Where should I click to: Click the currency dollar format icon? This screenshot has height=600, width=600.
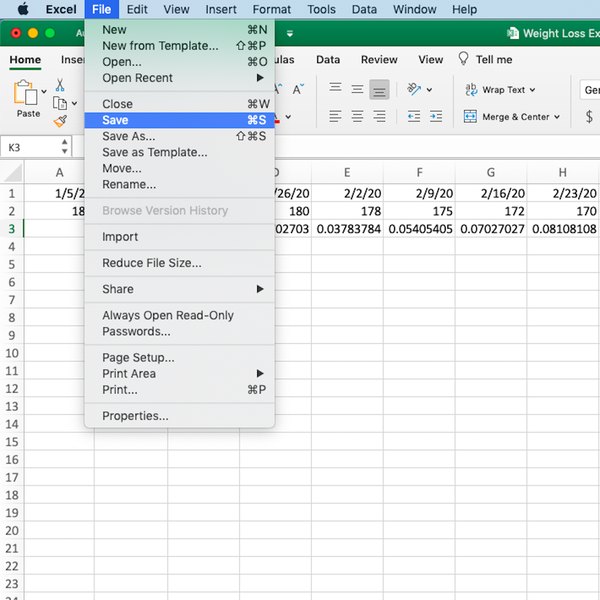(x=589, y=116)
